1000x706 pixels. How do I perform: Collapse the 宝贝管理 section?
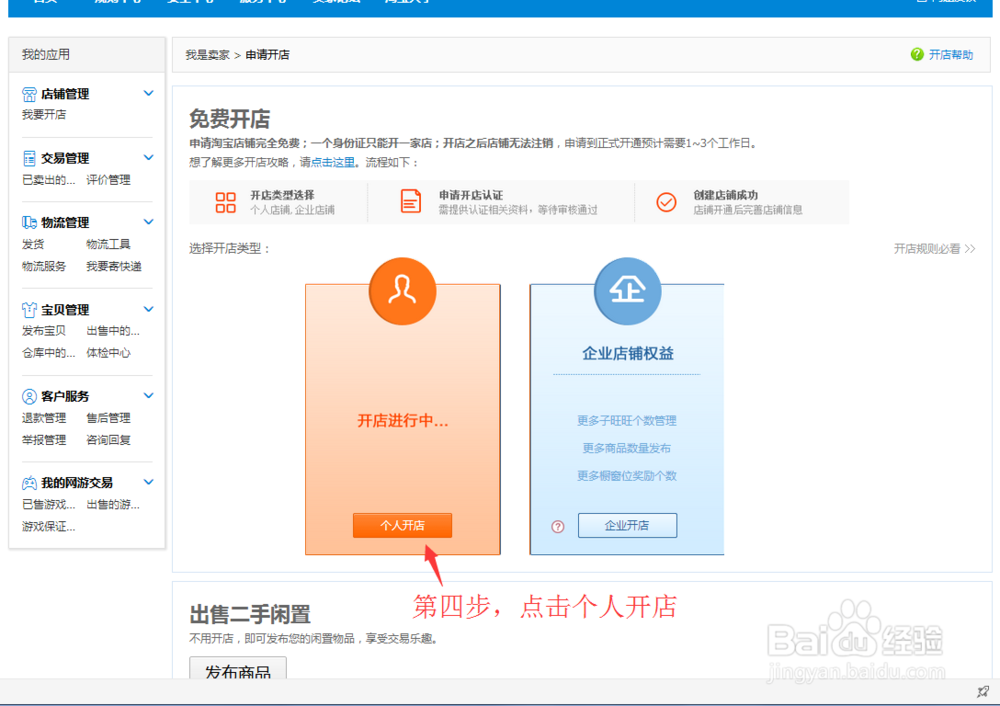pyautogui.click(x=148, y=309)
